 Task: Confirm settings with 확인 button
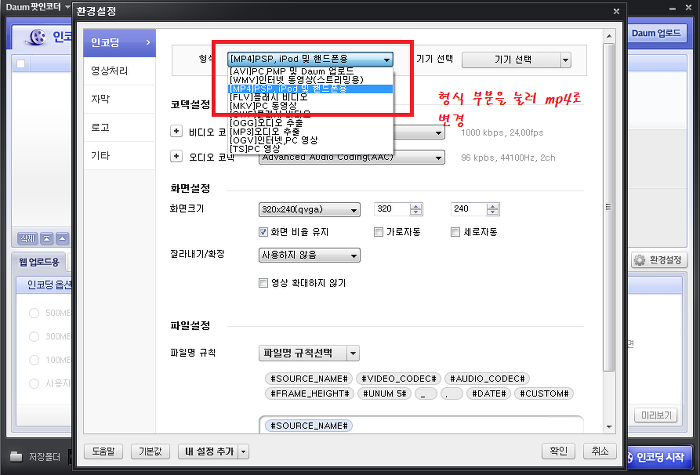558,451
